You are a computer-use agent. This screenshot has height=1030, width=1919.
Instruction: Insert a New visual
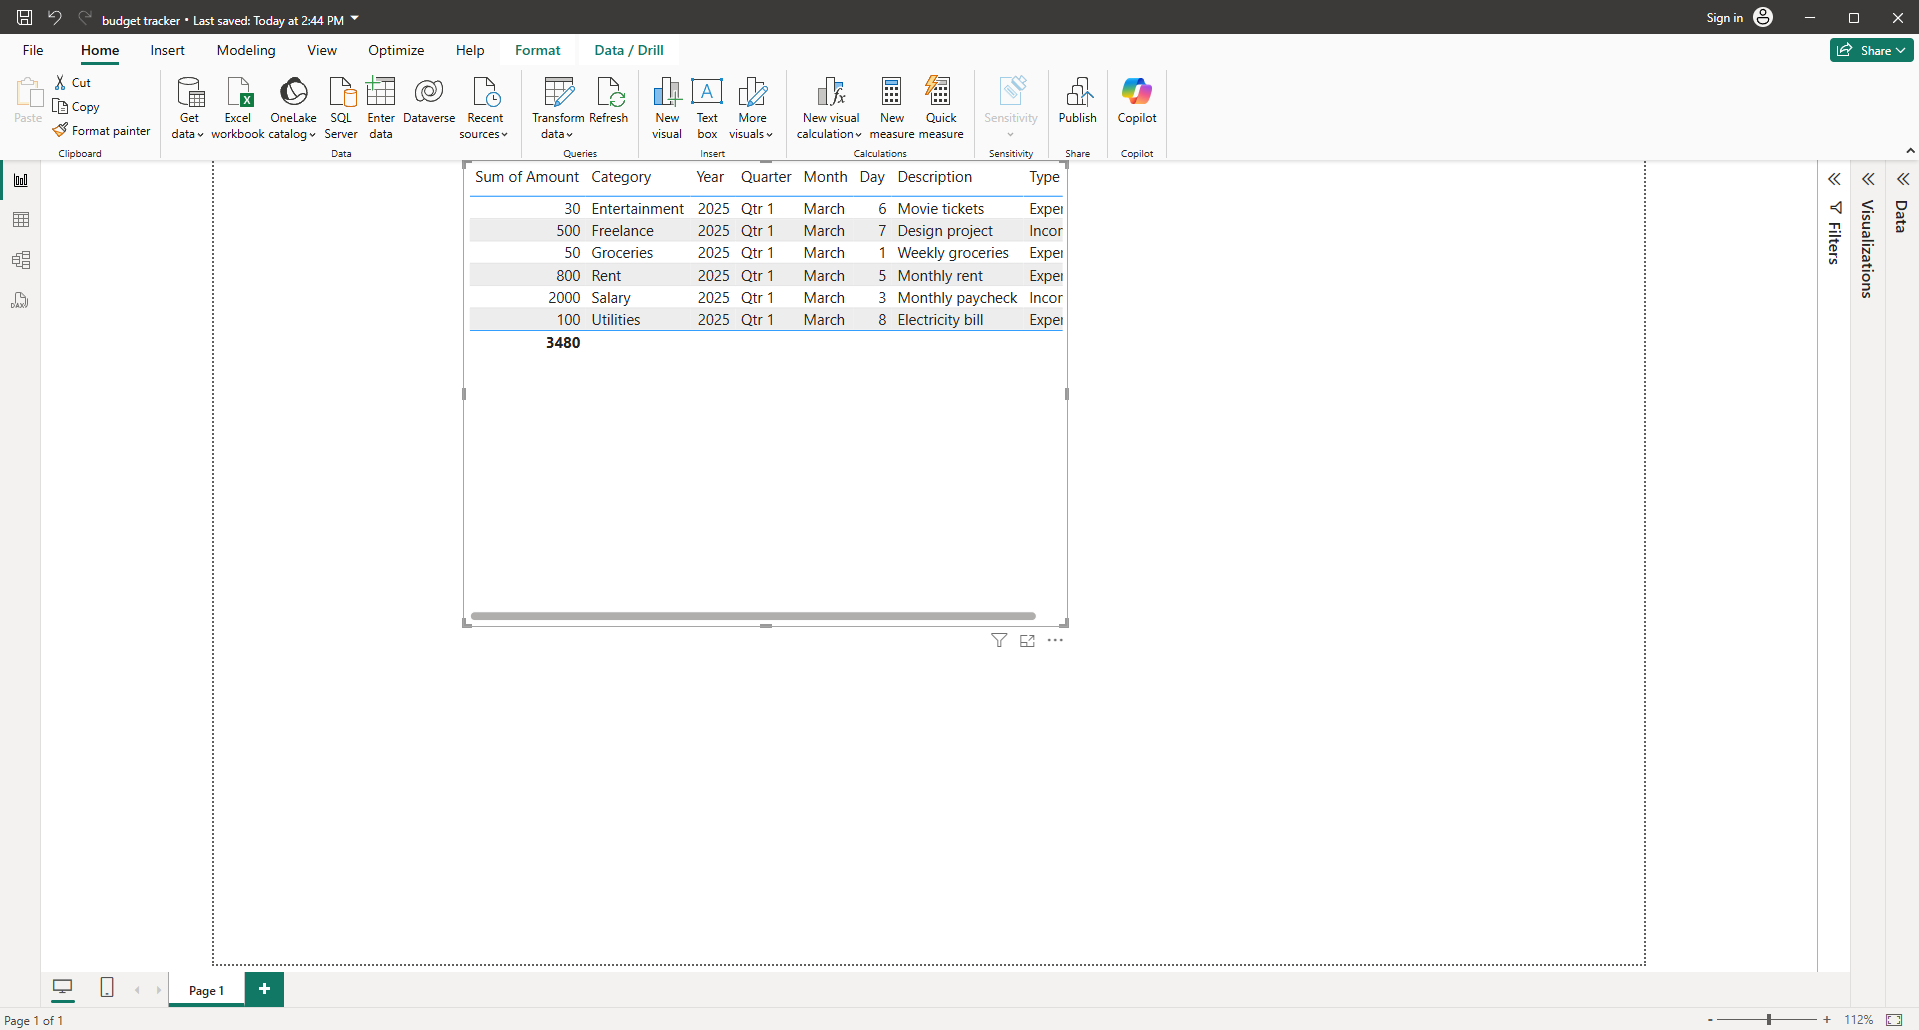(x=667, y=107)
